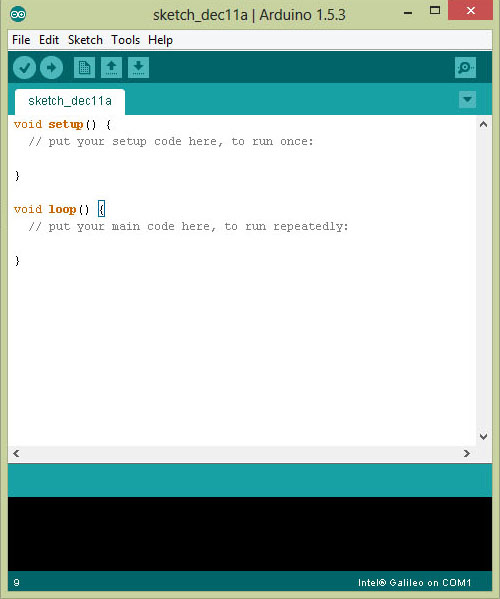Upload the sketch with the arrow button
Screen dimensions: 500x599
(51, 68)
